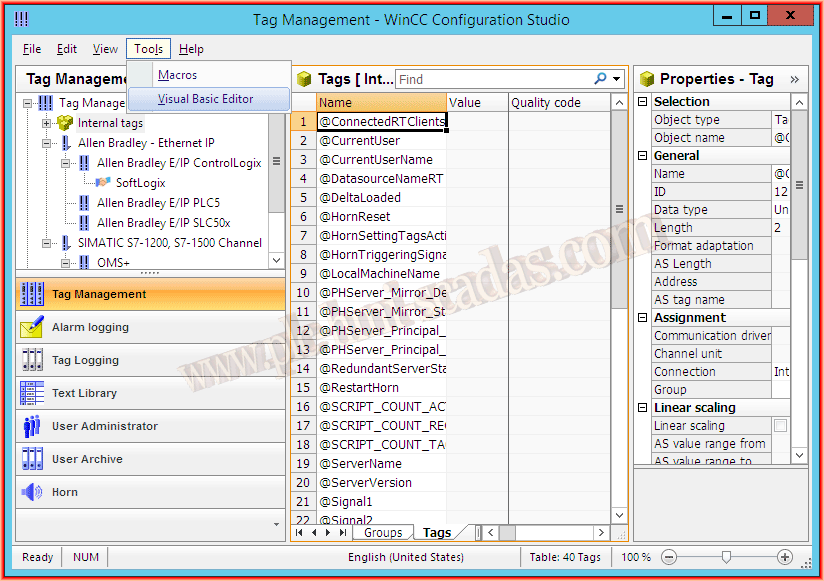Select the SoftLogix connection in tree
Screen dimensions: 824x581
140,183
